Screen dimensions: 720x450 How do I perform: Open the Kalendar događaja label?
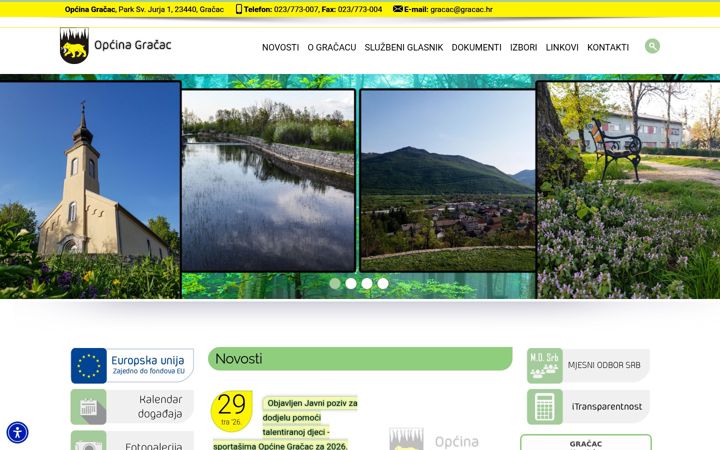[x=160, y=407]
